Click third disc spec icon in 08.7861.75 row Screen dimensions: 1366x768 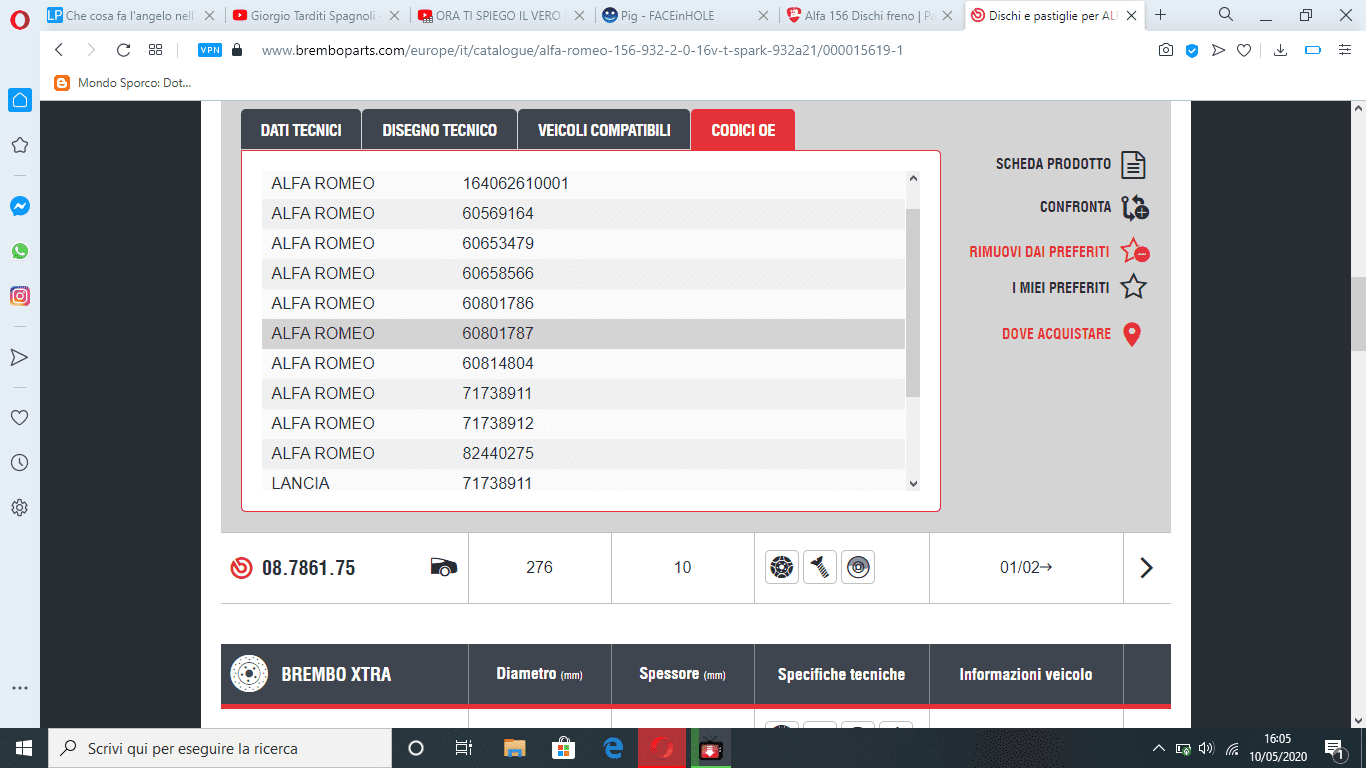click(x=858, y=568)
